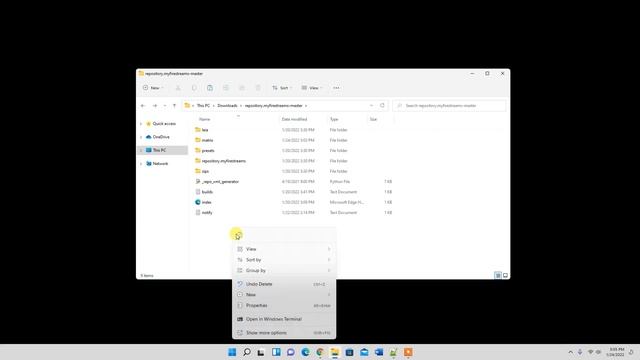Open the orange app icon on taskbar
Screen dimensions: 640x360
pyautogui.click(x=408, y=352)
